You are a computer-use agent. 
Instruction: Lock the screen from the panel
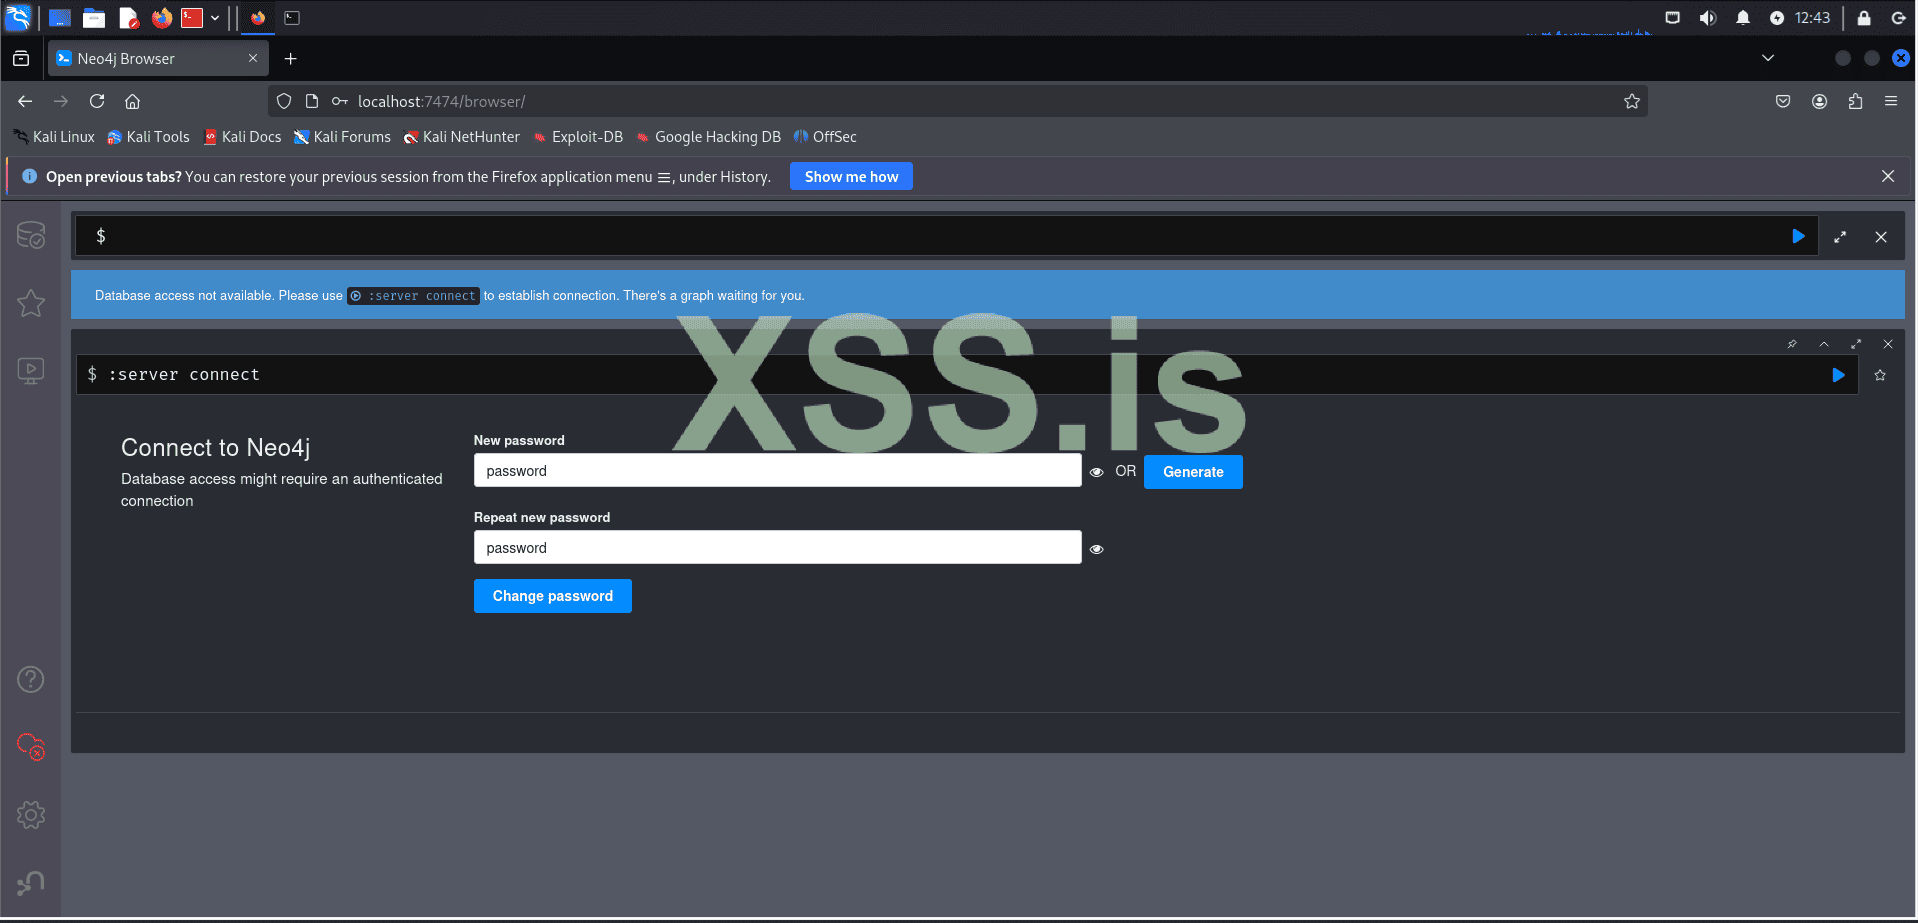pos(1864,18)
